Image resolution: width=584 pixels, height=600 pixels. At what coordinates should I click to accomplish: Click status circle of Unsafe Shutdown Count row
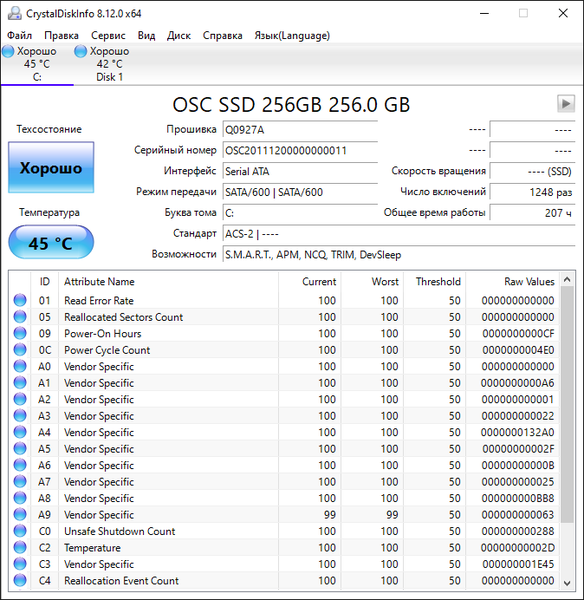pos(20,531)
